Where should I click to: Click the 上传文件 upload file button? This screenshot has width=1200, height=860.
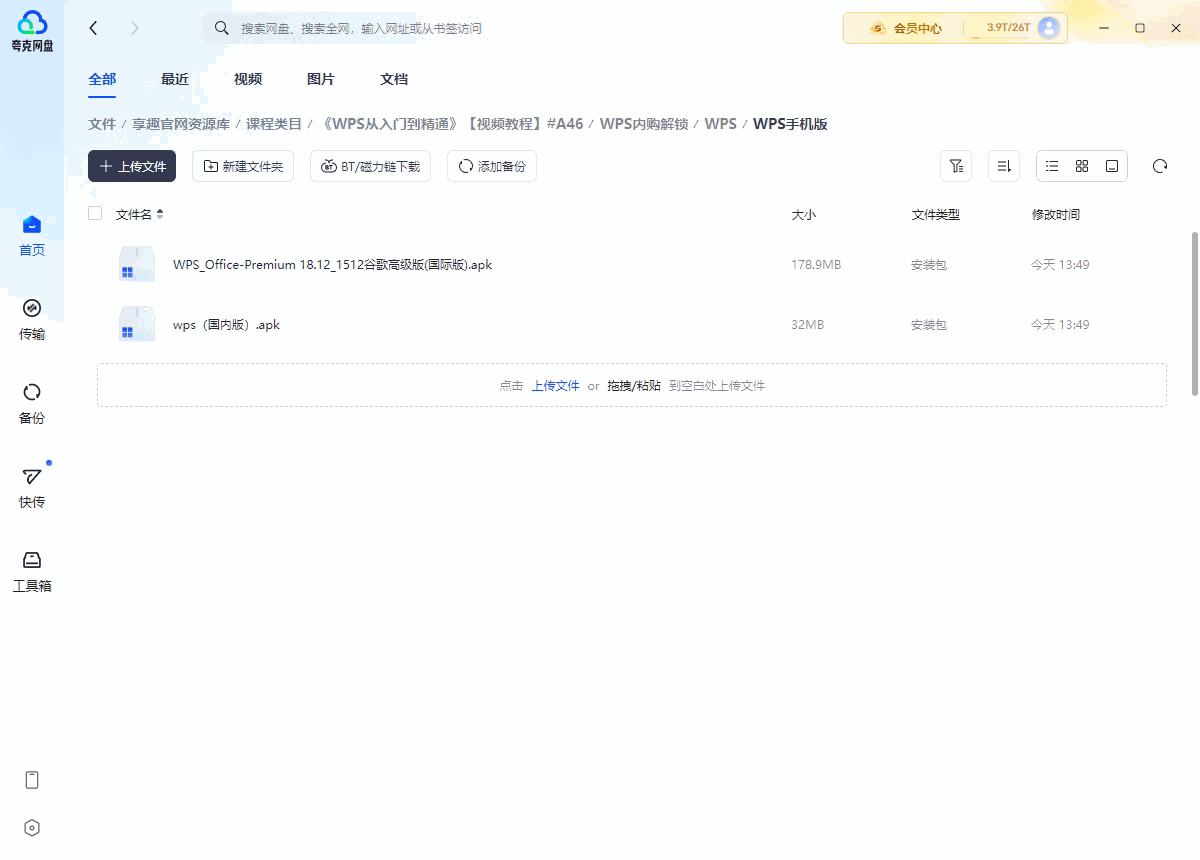point(131,166)
